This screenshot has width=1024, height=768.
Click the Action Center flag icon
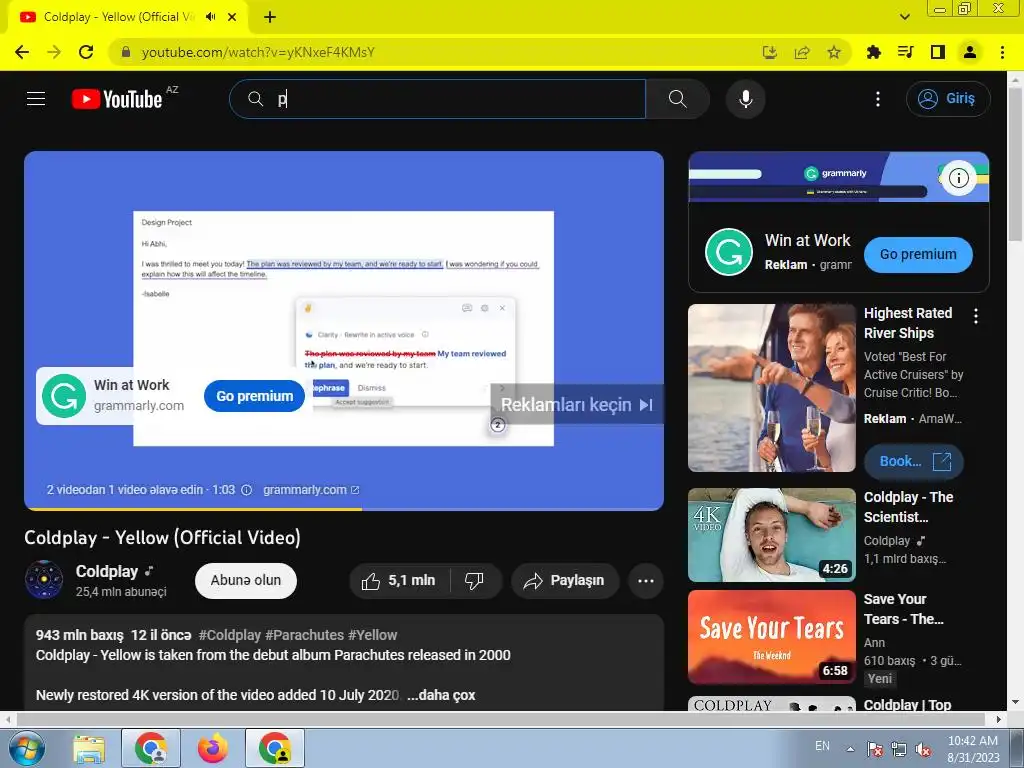click(874, 749)
